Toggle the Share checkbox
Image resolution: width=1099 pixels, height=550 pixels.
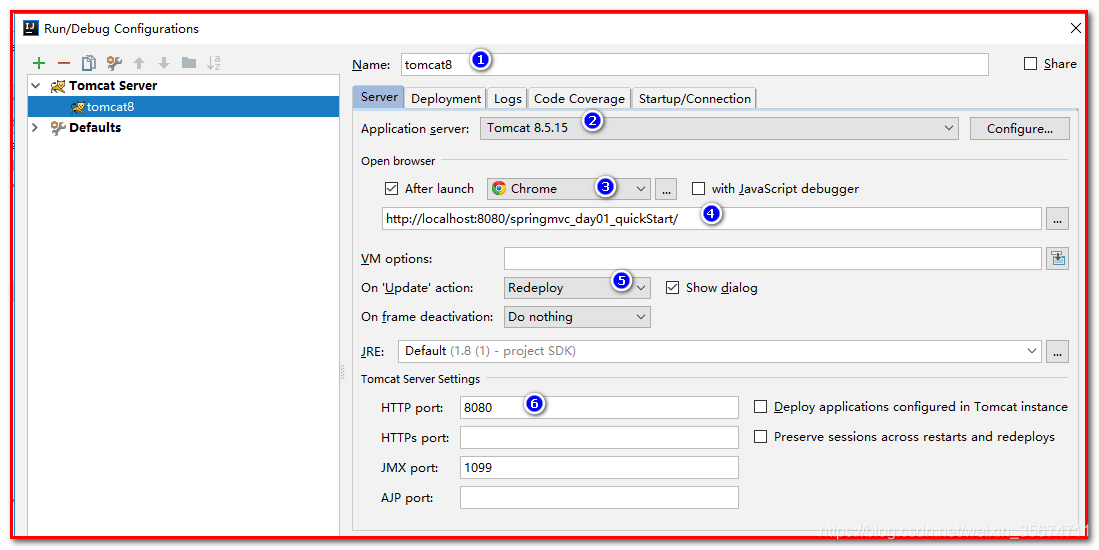click(1030, 64)
